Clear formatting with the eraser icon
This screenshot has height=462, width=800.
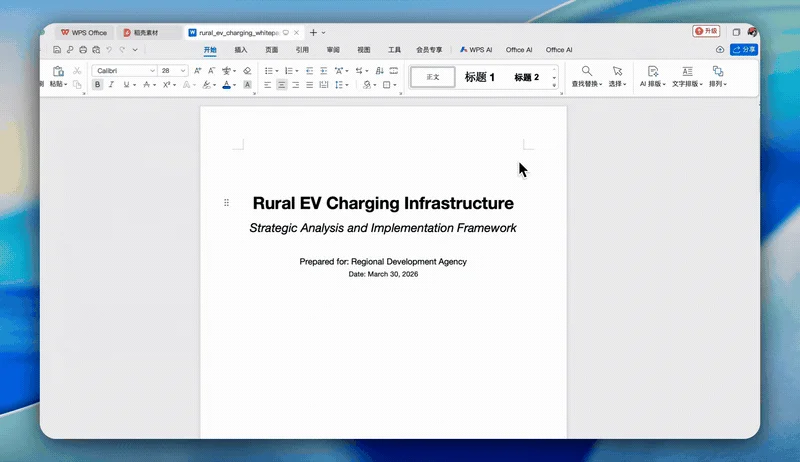[x=247, y=70]
